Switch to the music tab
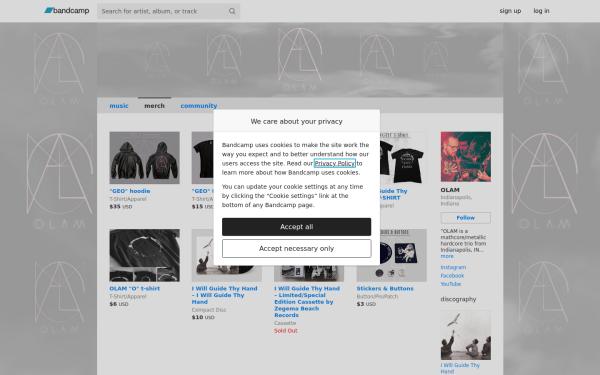This screenshot has width=600, height=375. click(119, 106)
